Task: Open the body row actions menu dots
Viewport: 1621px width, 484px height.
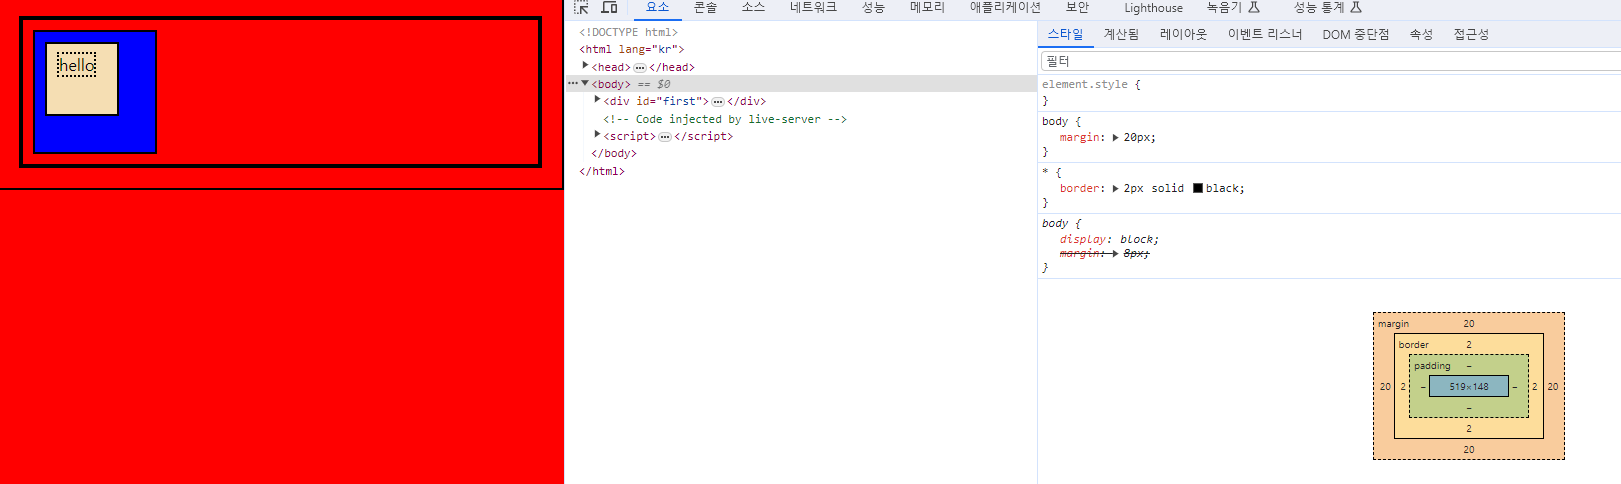Action: pyautogui.click(x=573, y=84)
